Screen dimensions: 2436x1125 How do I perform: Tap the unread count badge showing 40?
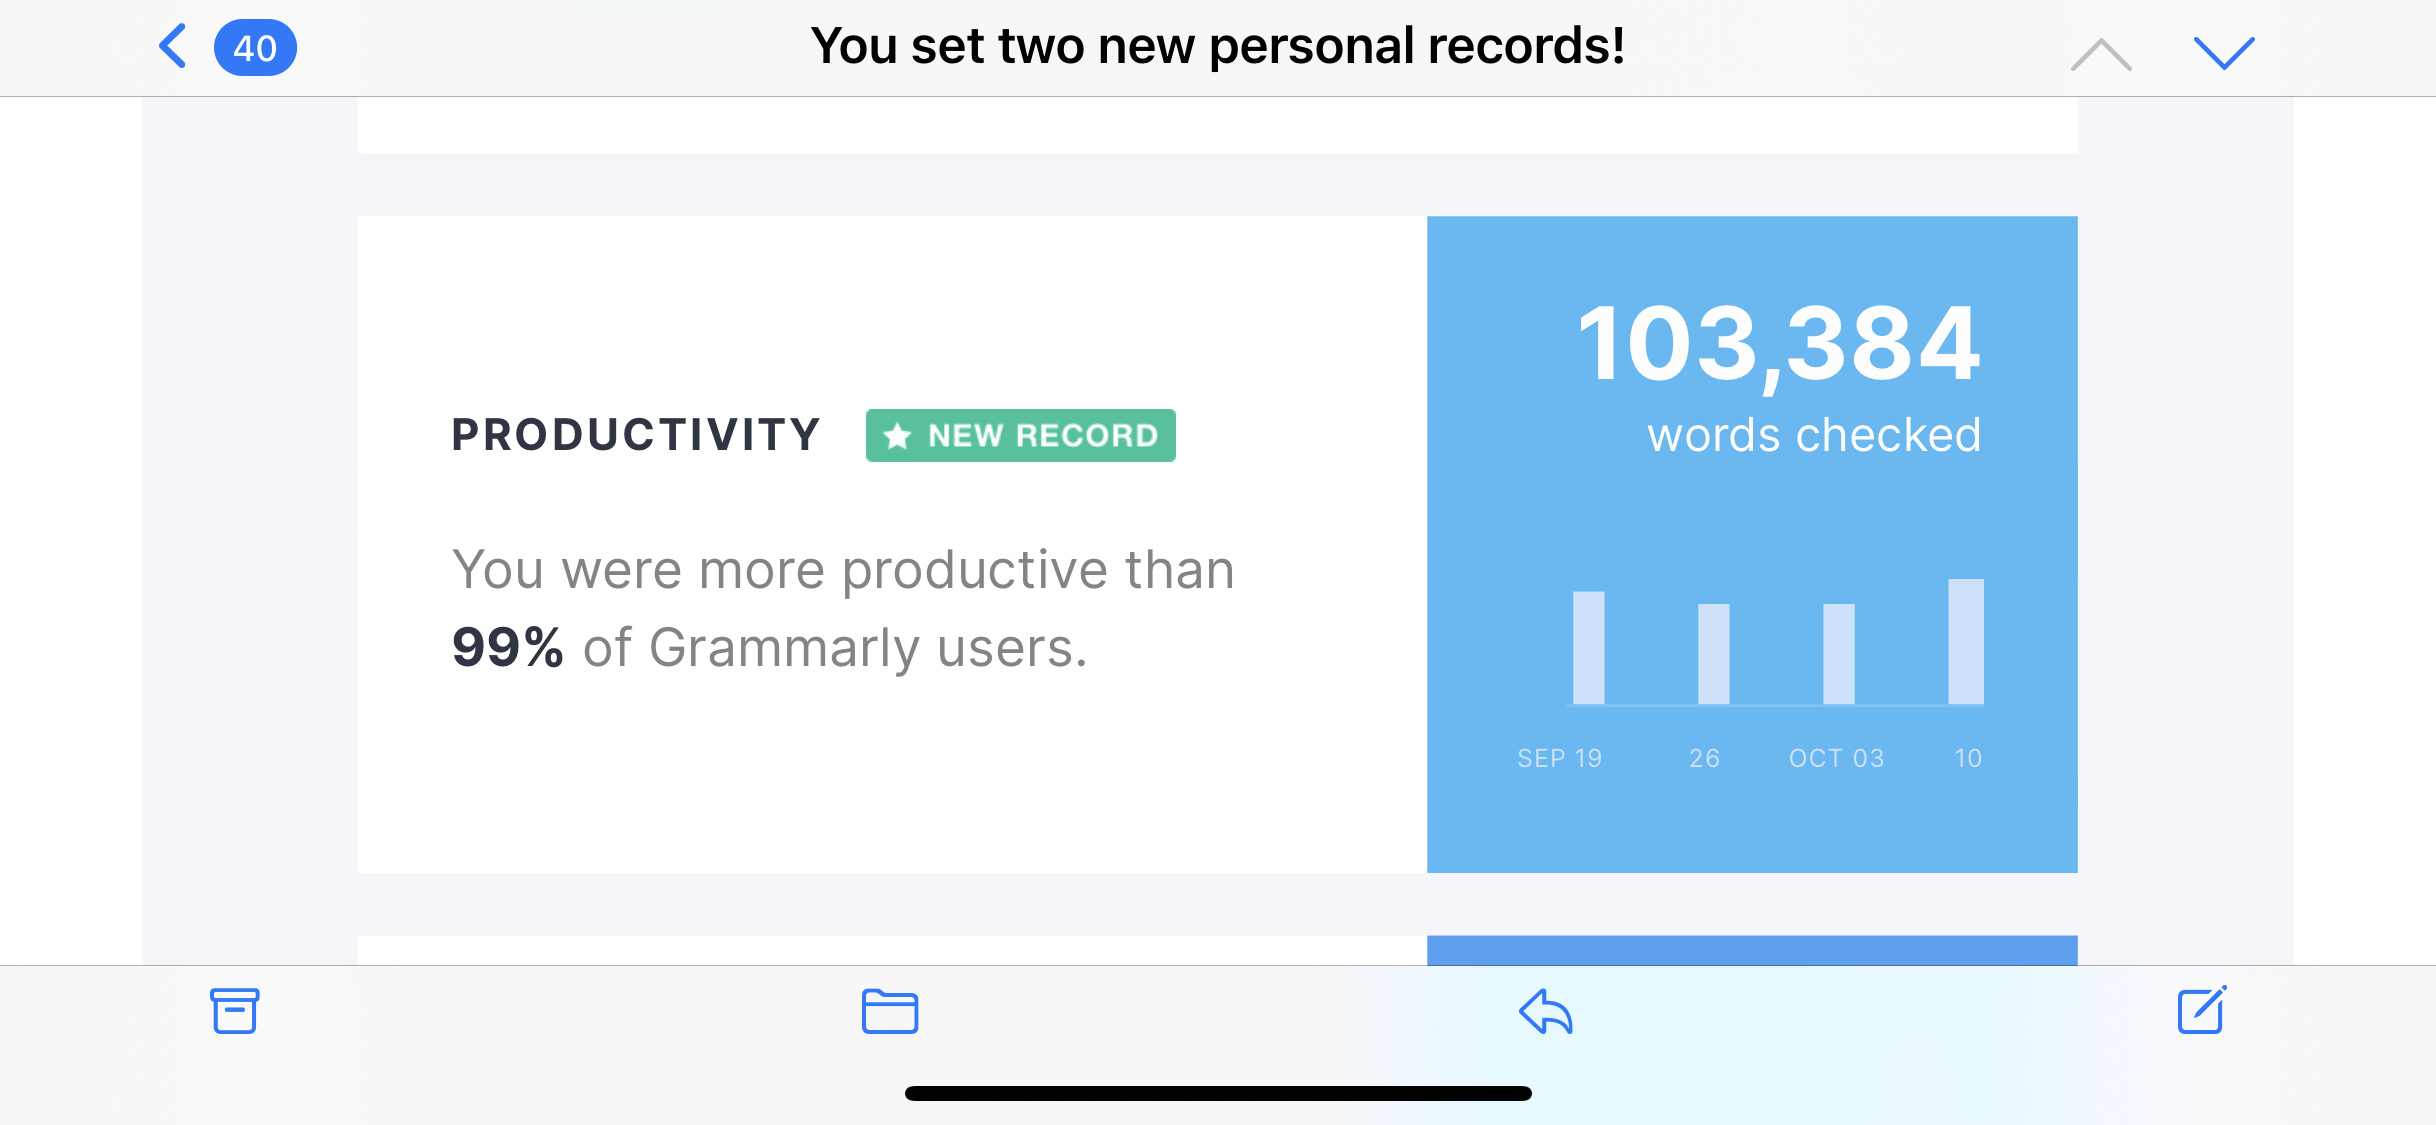tap(255, 48)
